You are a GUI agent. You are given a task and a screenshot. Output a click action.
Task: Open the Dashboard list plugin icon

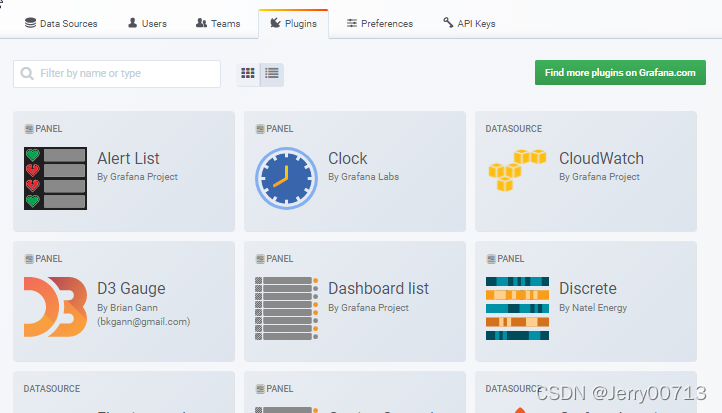tap(286, 308)
